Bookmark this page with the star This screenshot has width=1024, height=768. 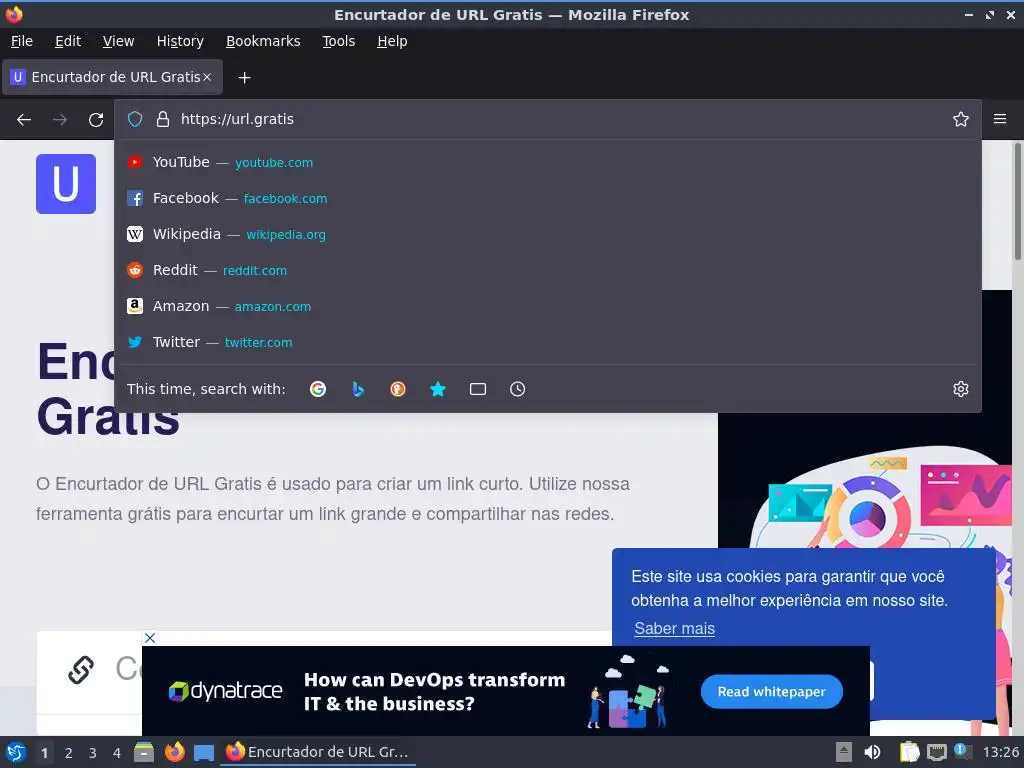point(961,119)
